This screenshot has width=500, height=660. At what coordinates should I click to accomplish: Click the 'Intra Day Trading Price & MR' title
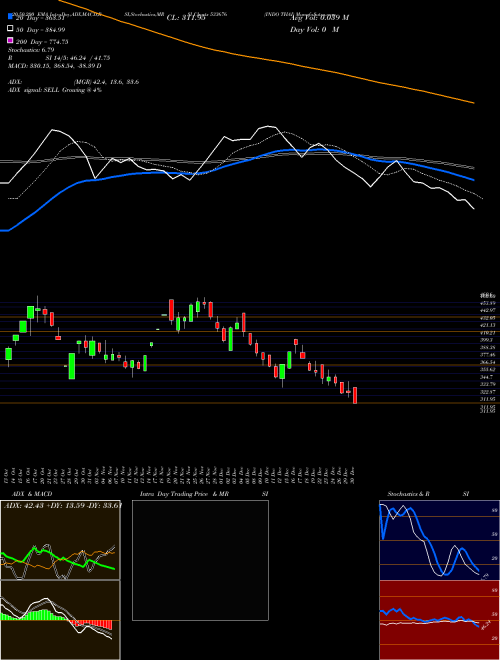pos(184,494)
